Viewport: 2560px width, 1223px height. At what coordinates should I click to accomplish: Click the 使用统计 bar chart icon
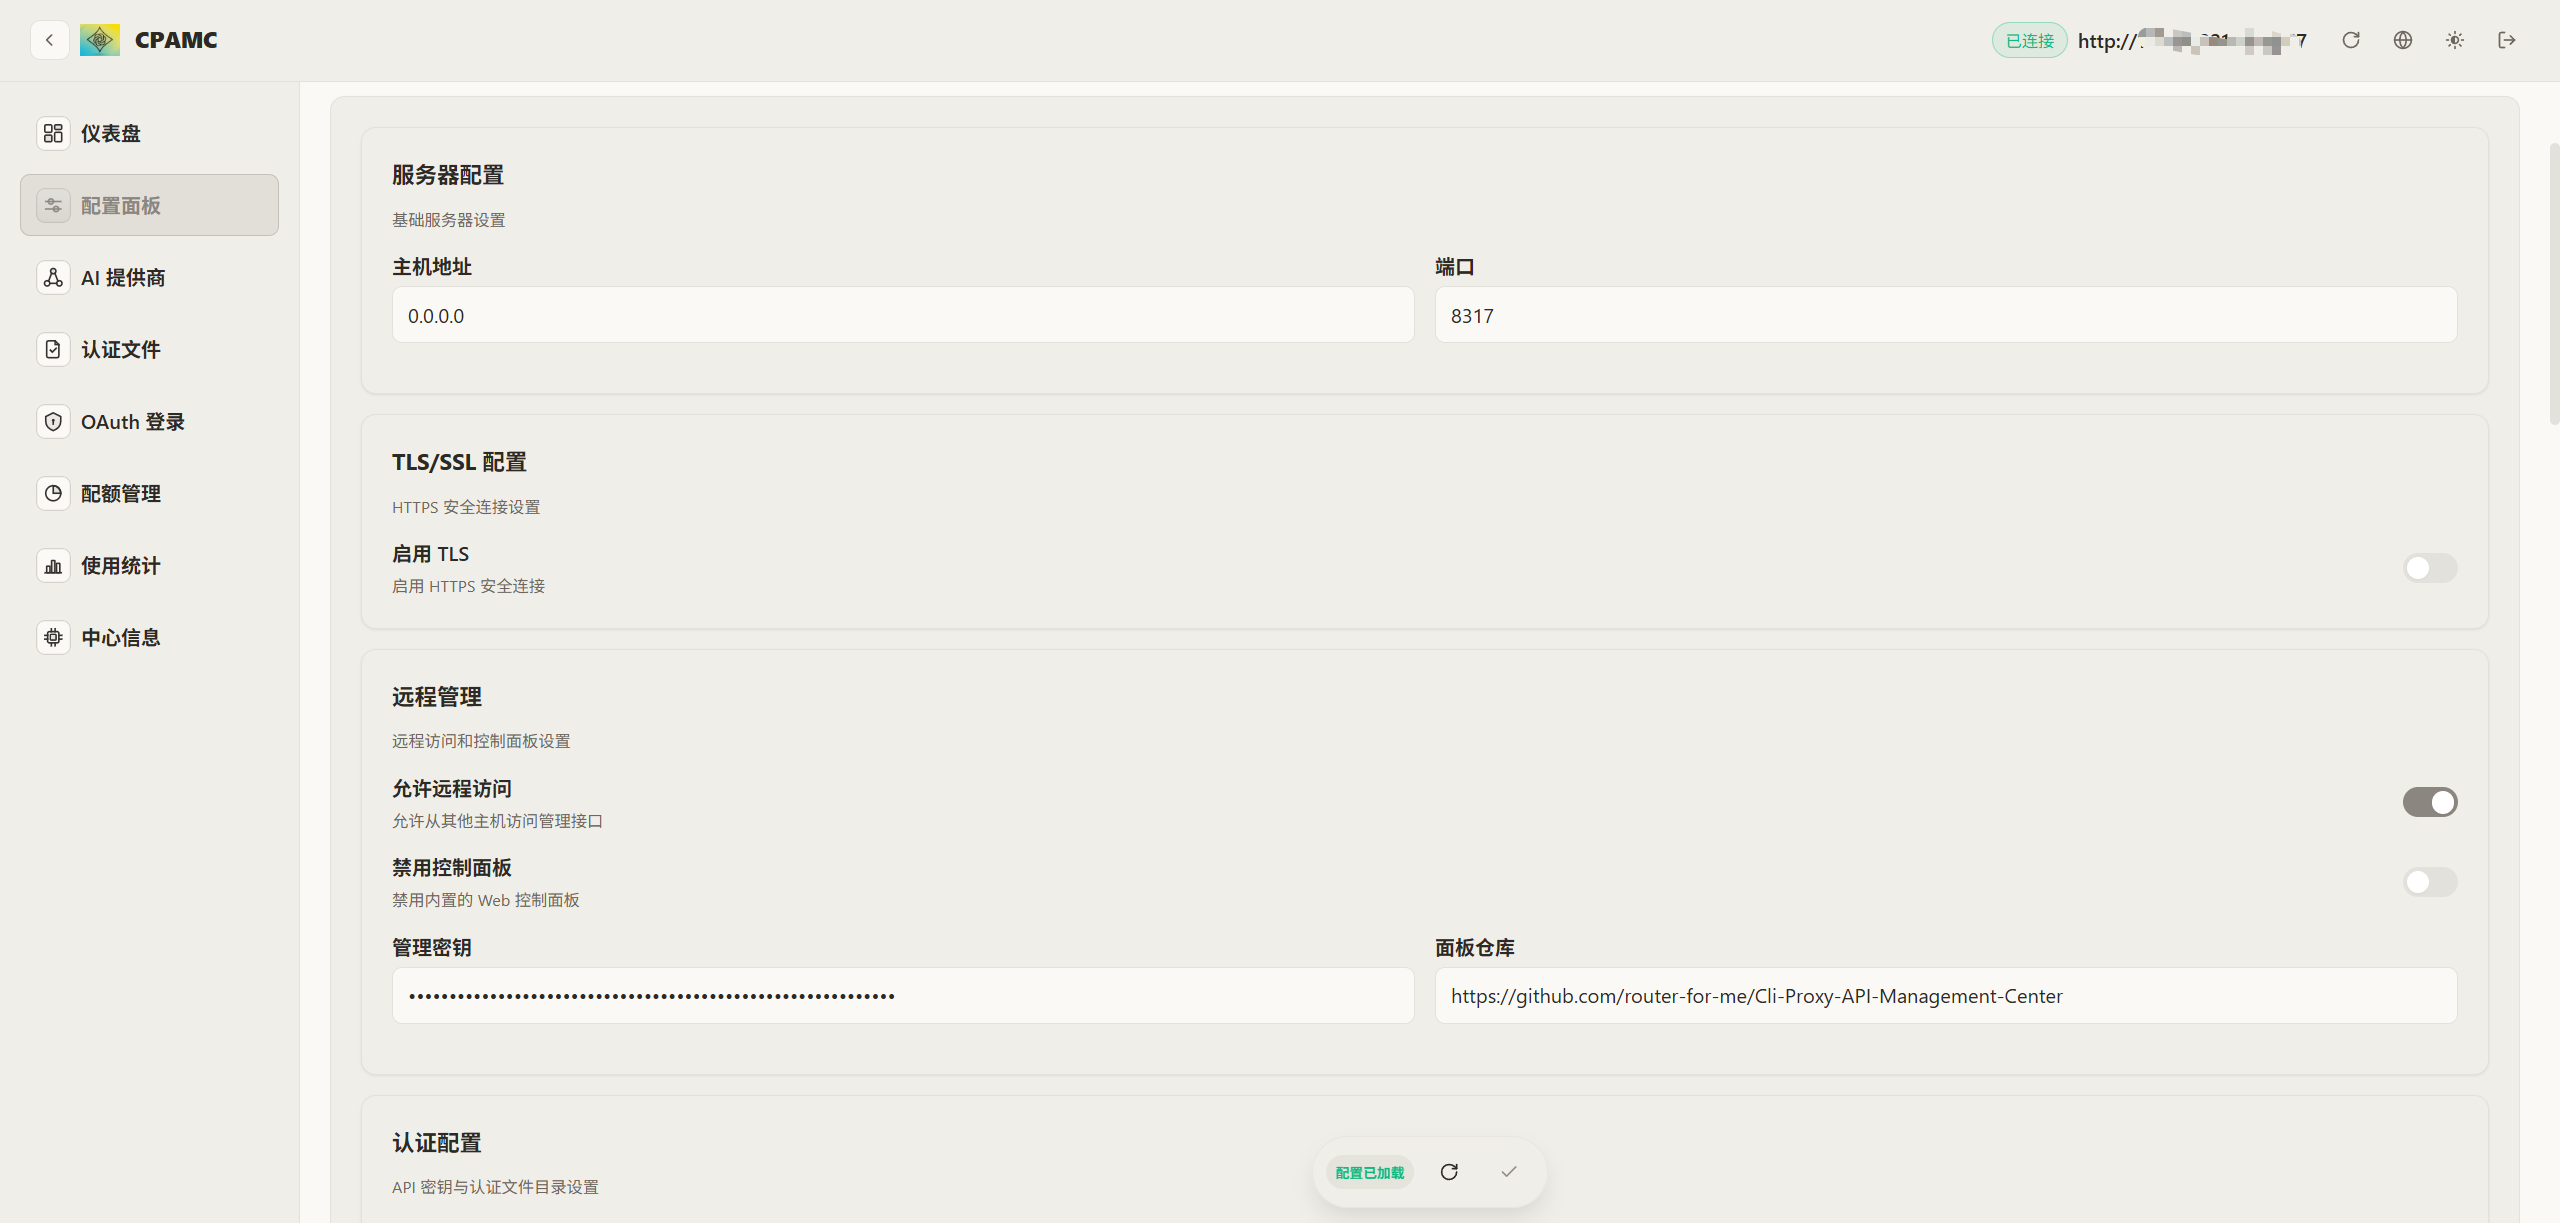click(53, 566)
